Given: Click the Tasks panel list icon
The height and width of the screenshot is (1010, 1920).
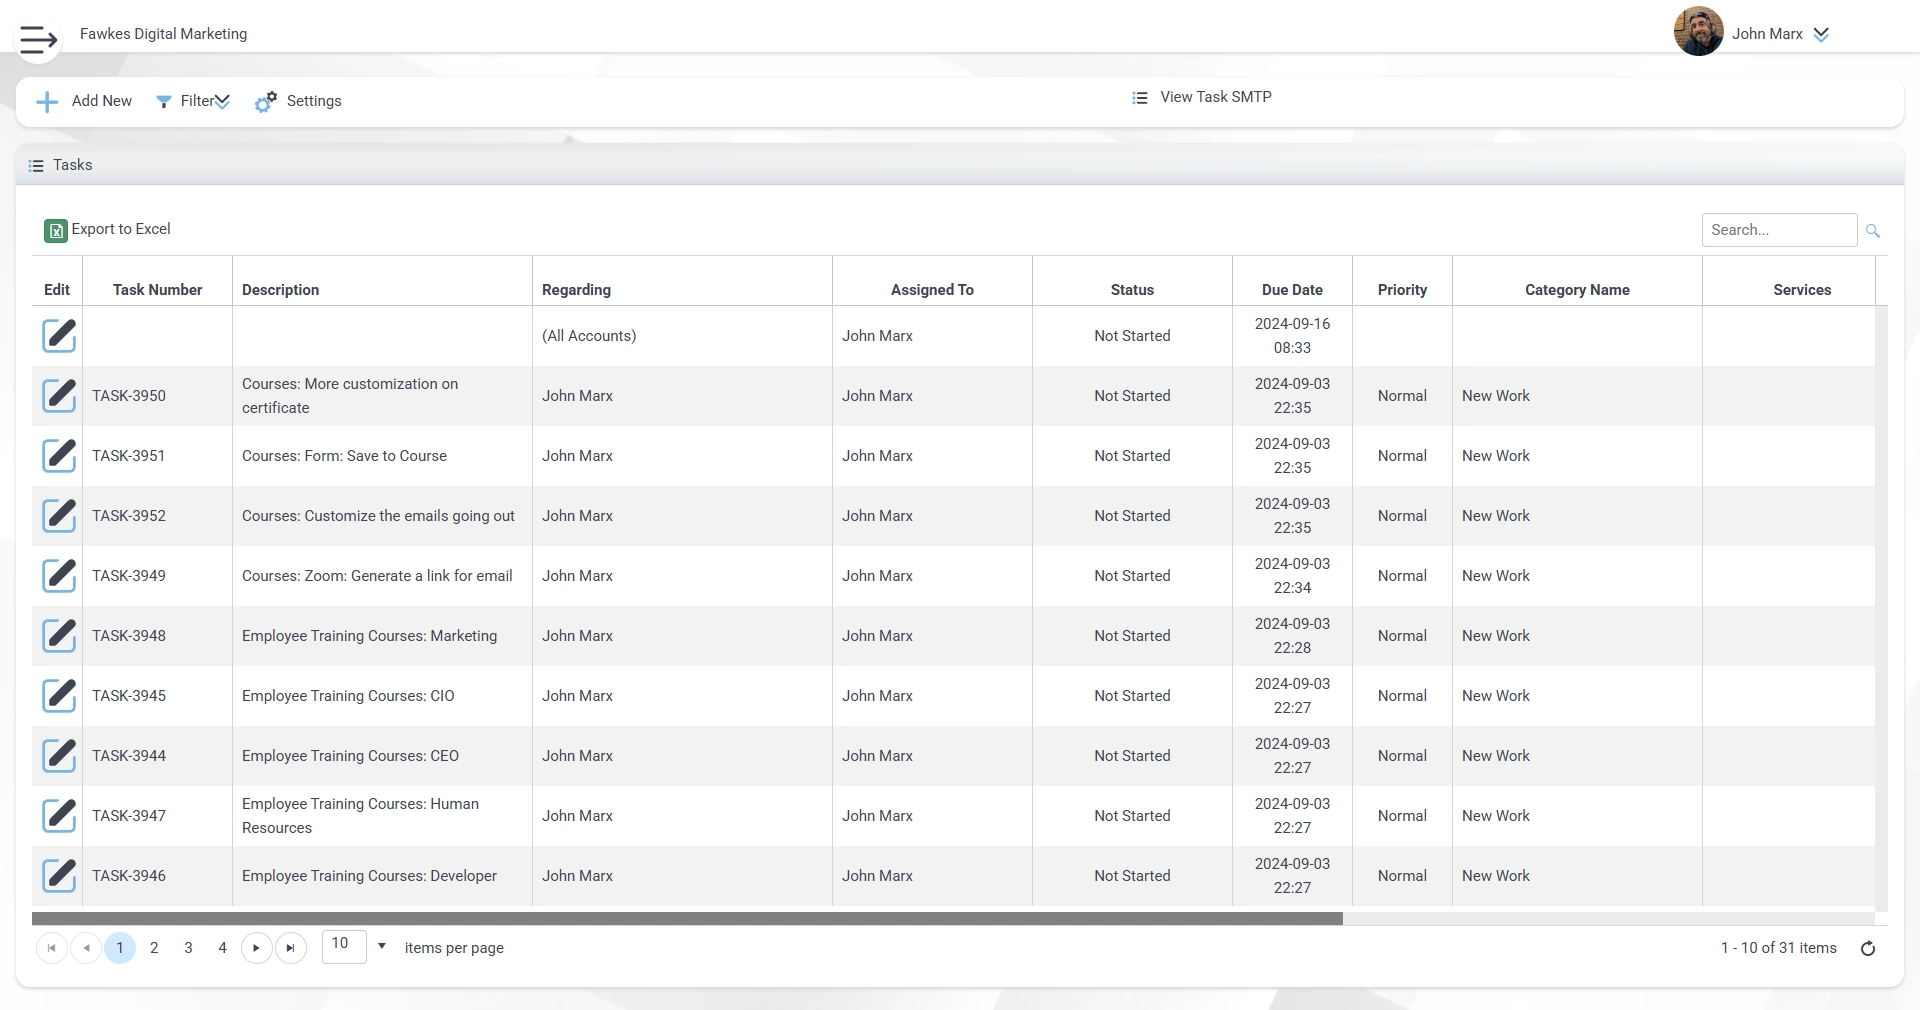Looking at the screenshot, I should [36, 166].
